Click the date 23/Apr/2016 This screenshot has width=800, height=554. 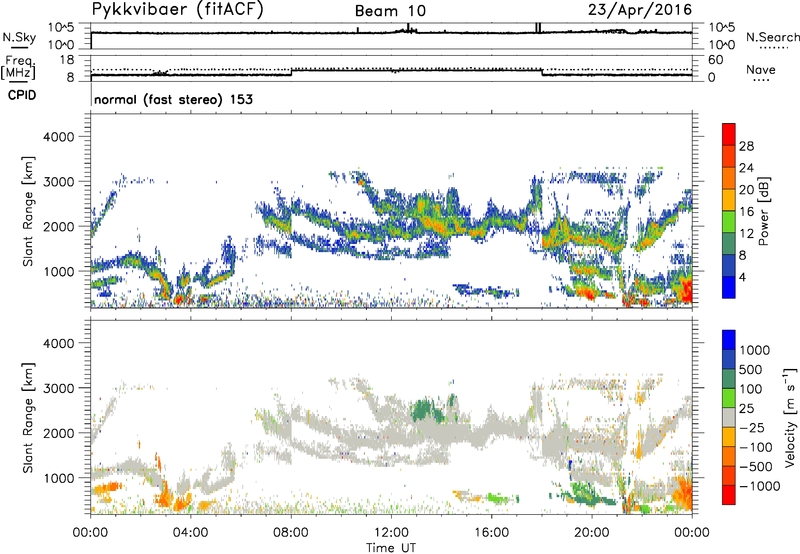(640, 10)
